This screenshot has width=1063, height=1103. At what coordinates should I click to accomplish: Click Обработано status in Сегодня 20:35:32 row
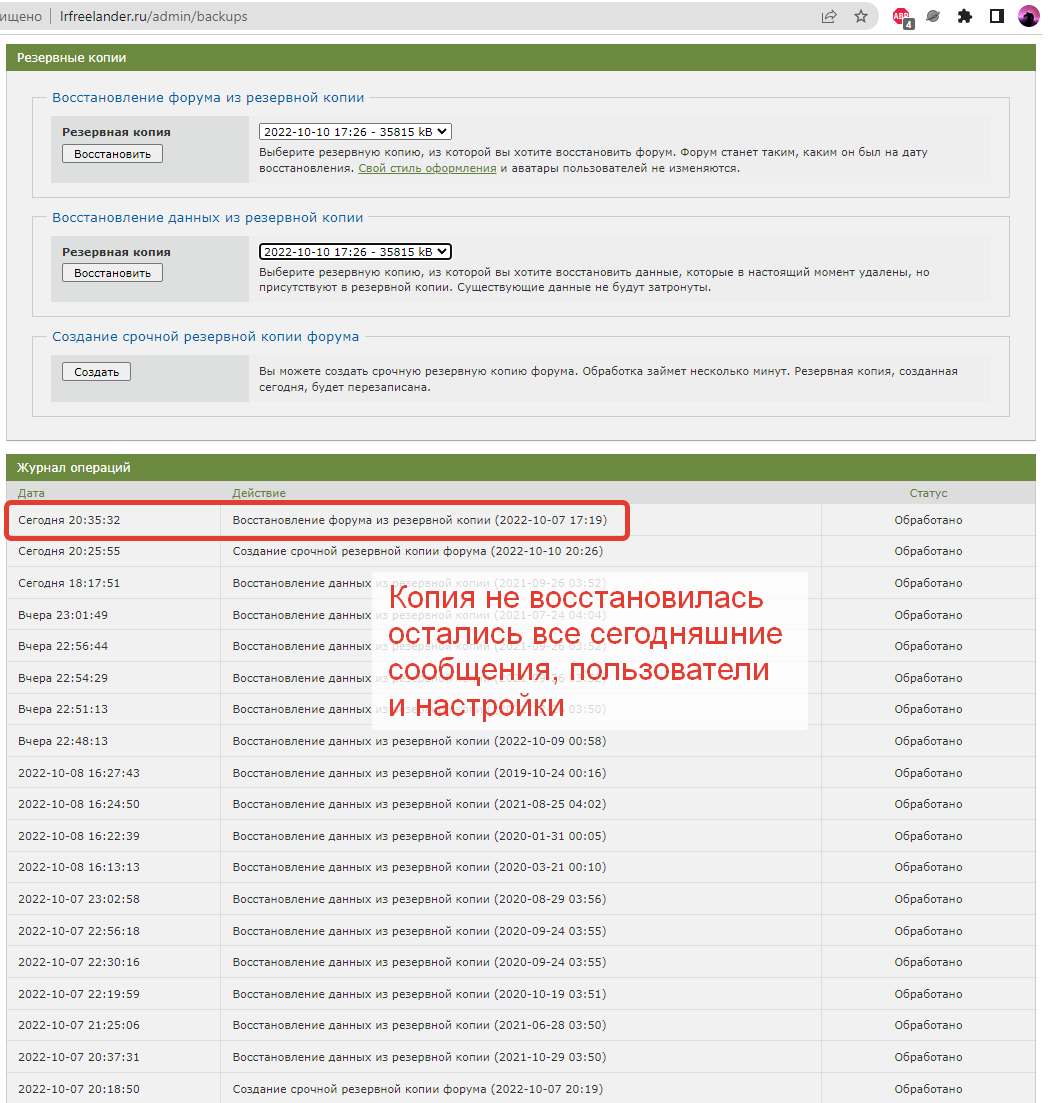(928, 521)
